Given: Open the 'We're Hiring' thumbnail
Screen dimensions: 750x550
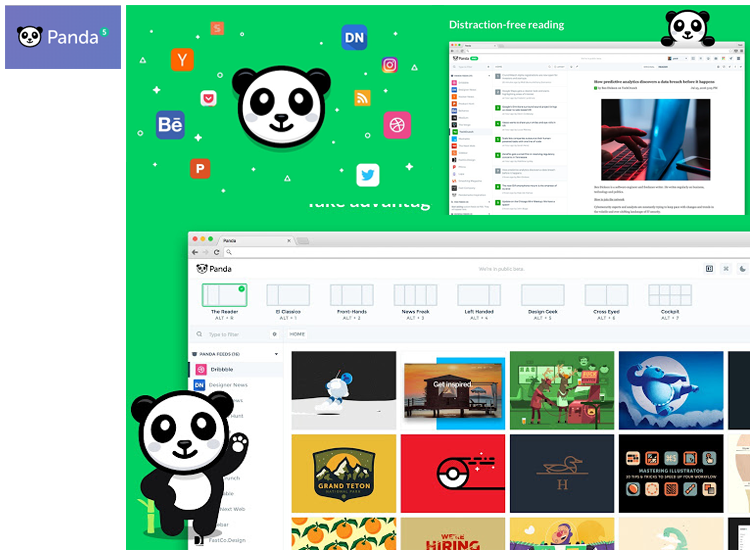Looking at the screenshot, I should point(453,534).
